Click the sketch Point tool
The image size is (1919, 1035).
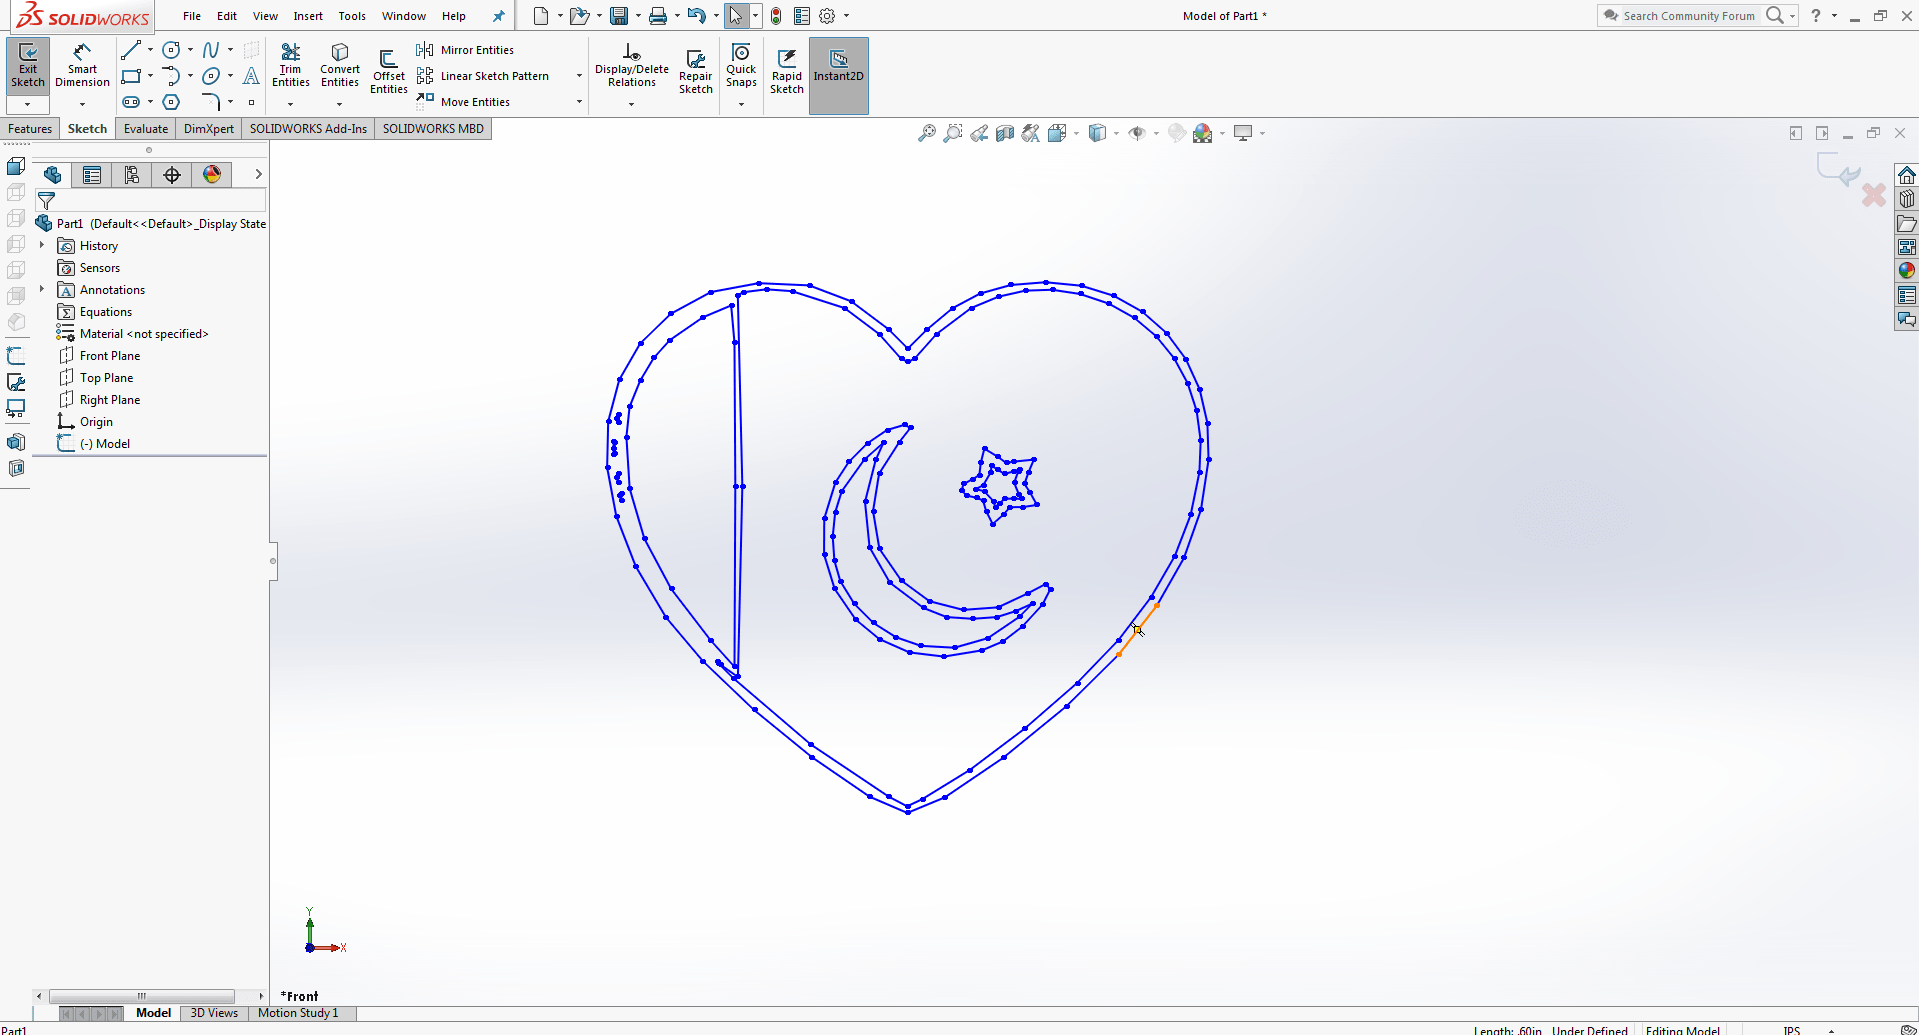point(252,102)
